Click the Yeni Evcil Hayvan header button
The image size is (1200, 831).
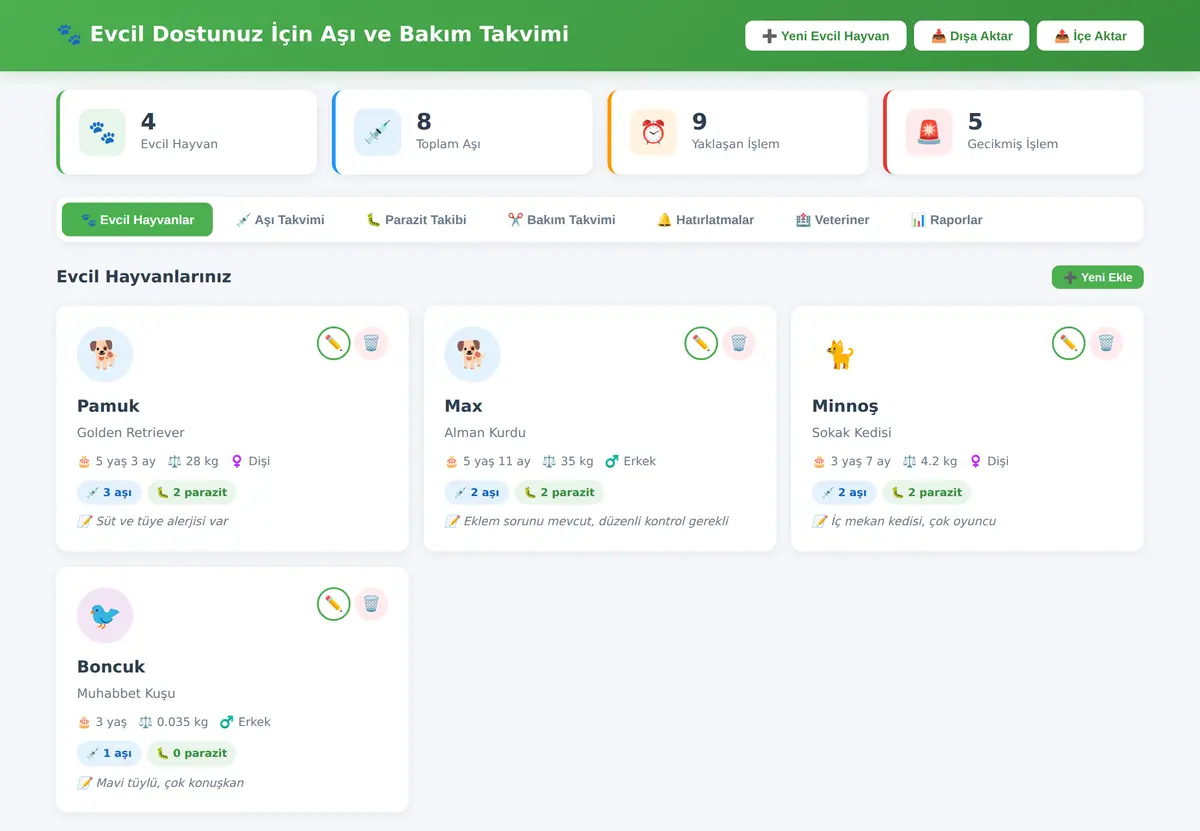[826, 36]
